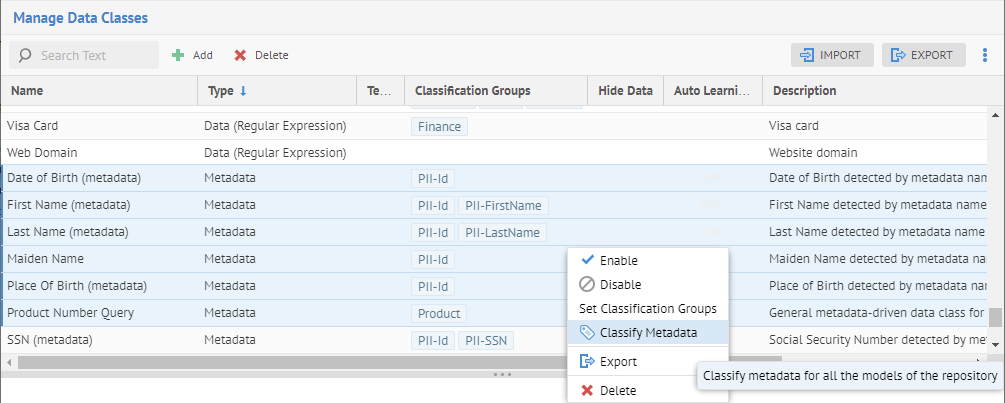Open Set Classification Groups menu entry
1005x403 pixels.
click(647, 308)
